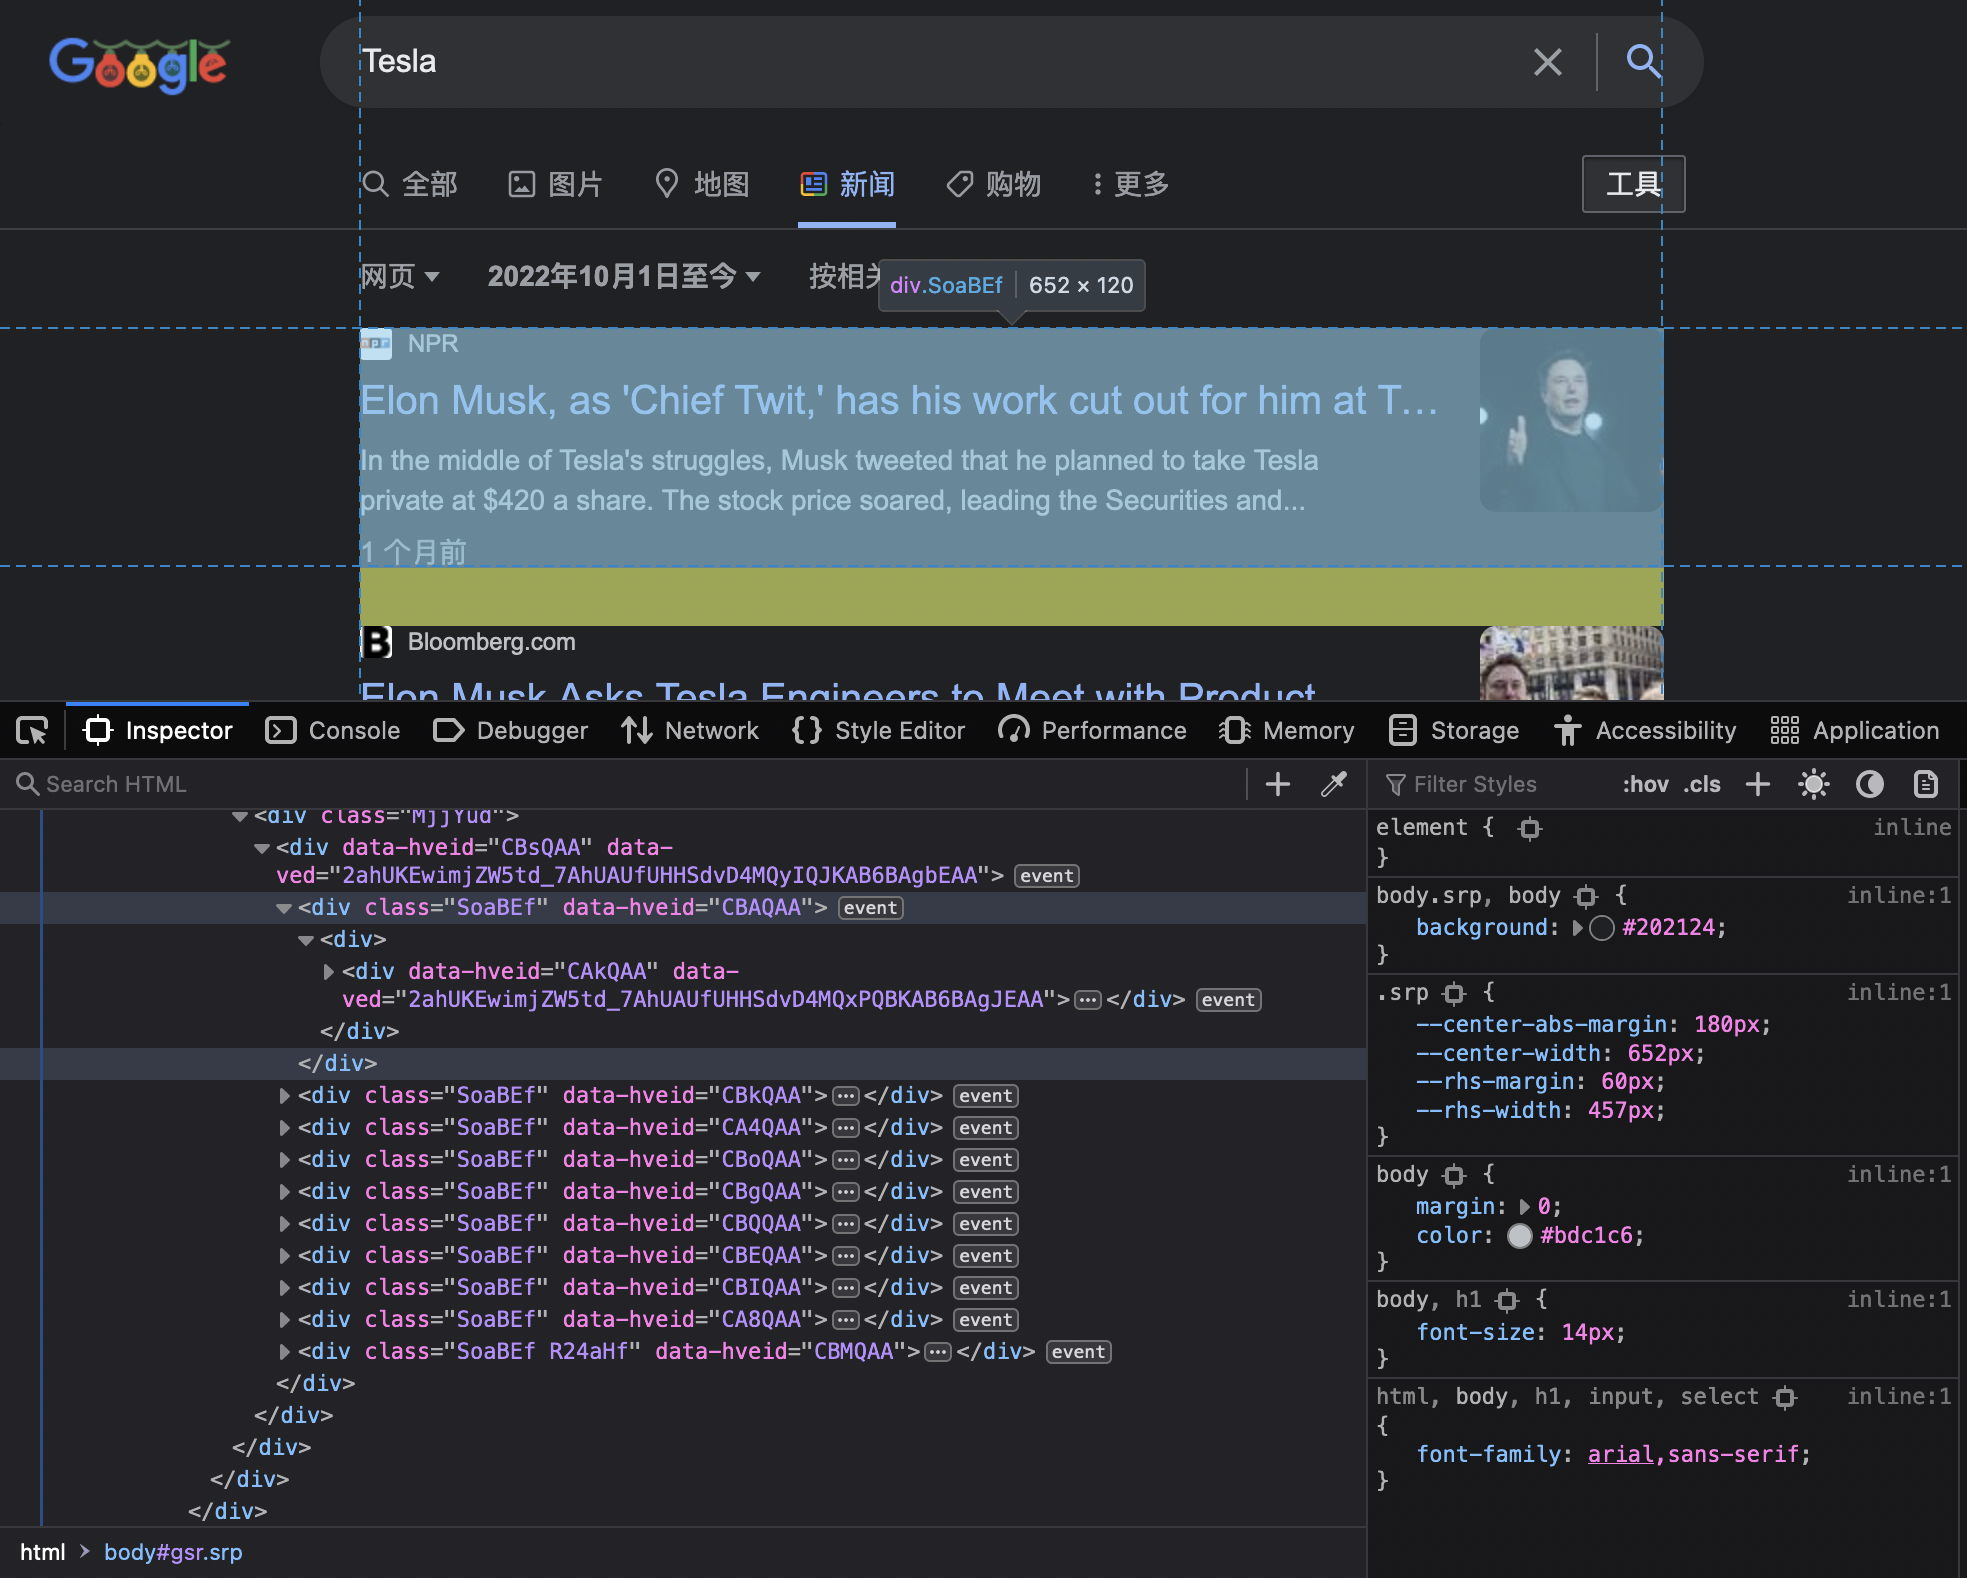1967x1578 pixels.
Task: Toggle dark color scheme simulation
Action: [x=1869, y=784]
